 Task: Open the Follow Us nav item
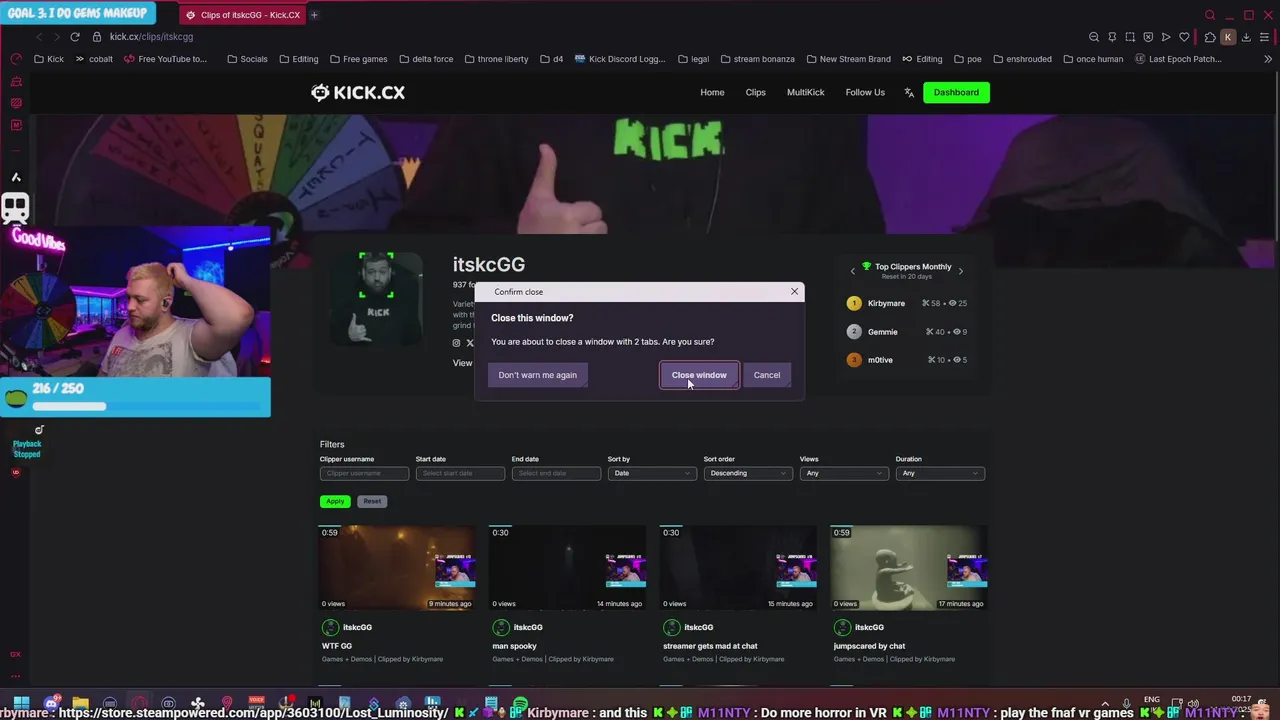(865, 92)
